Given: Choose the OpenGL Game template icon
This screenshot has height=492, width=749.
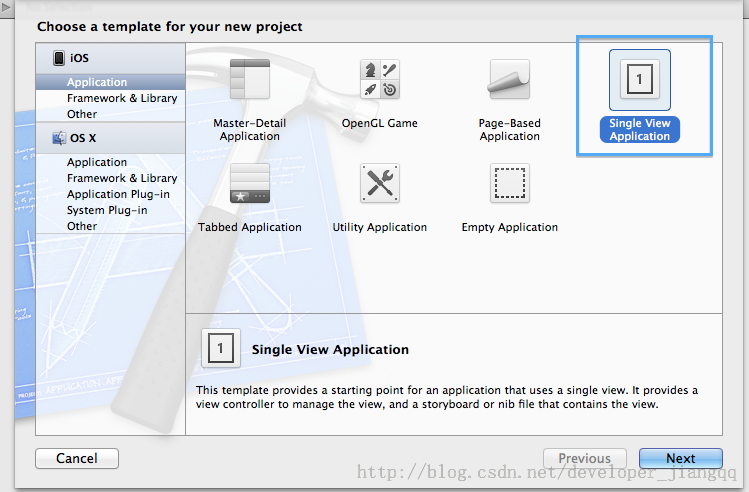Looking at the screenshot, I should click(379, 80).
